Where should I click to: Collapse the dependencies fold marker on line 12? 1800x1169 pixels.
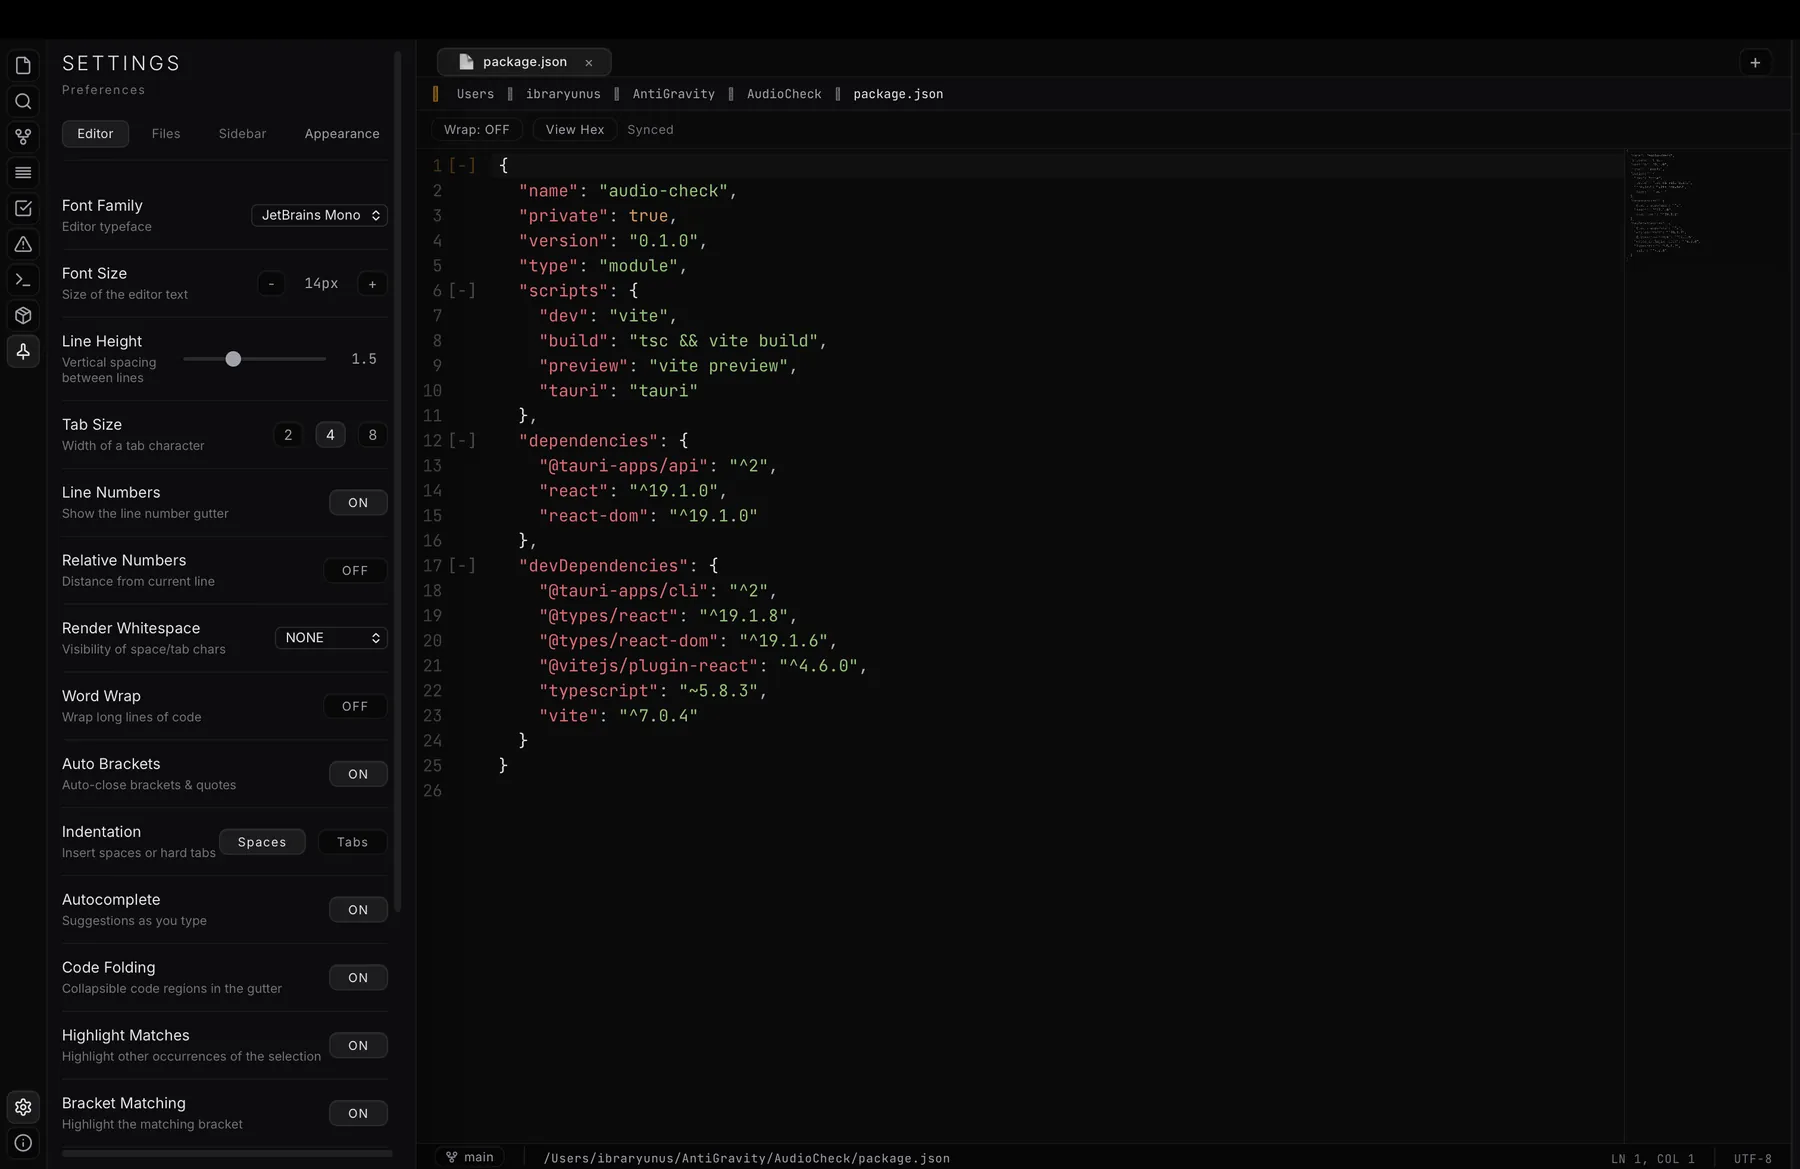tap(462, 441)
